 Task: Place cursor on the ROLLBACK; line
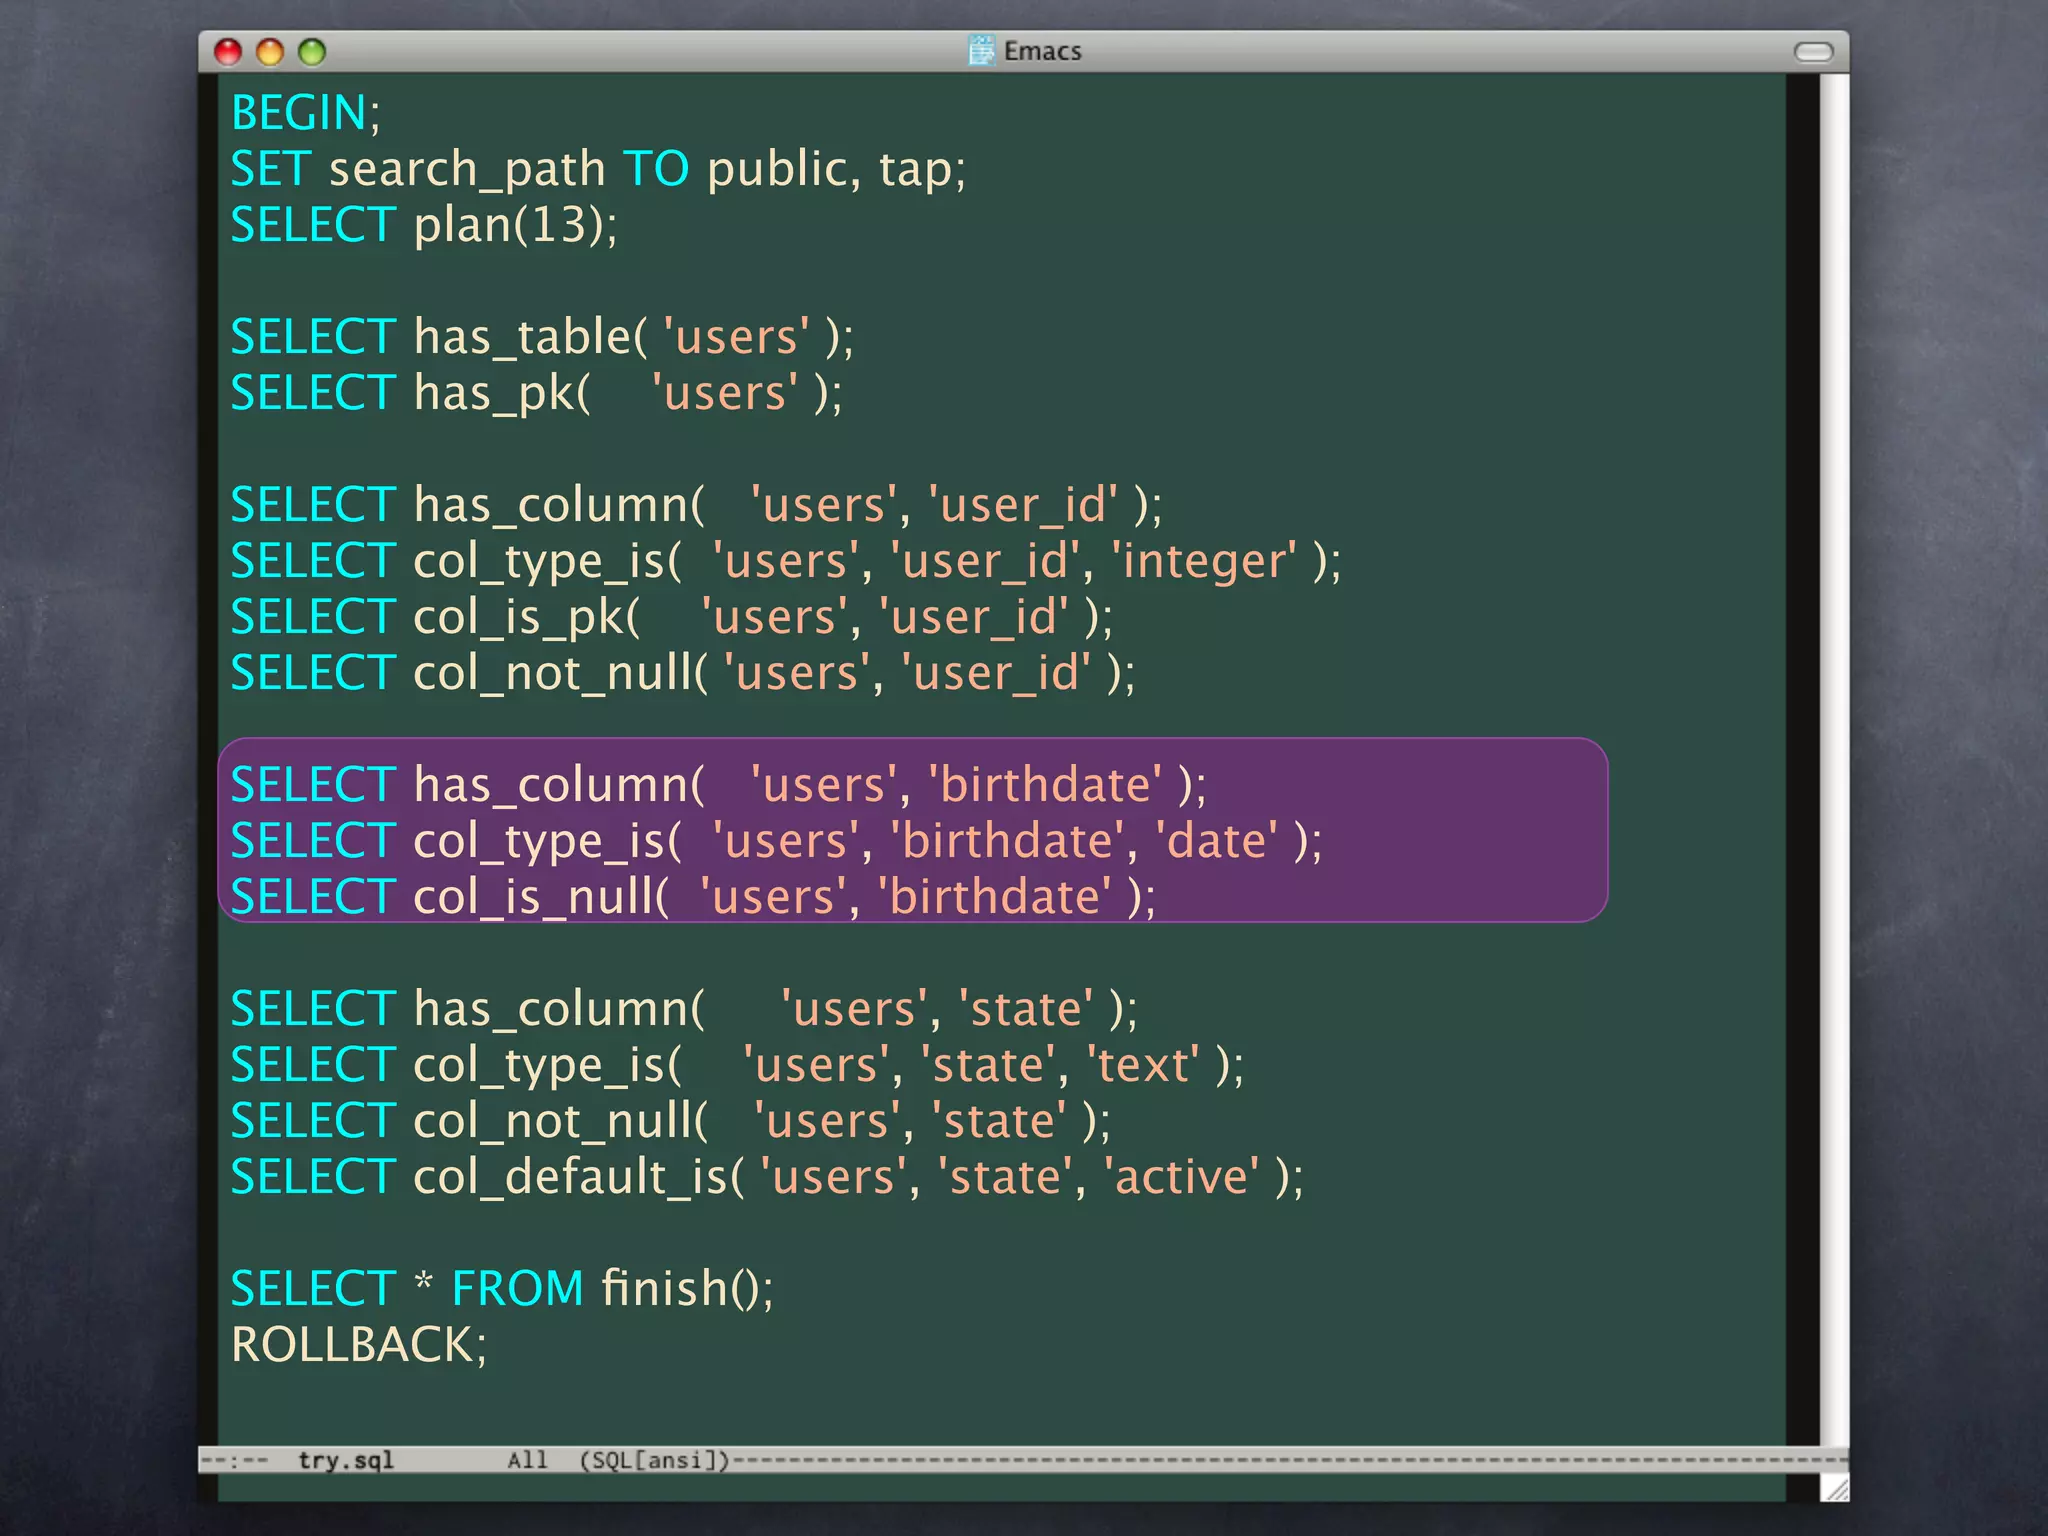pyautogui.click(x=358, y=1345)
